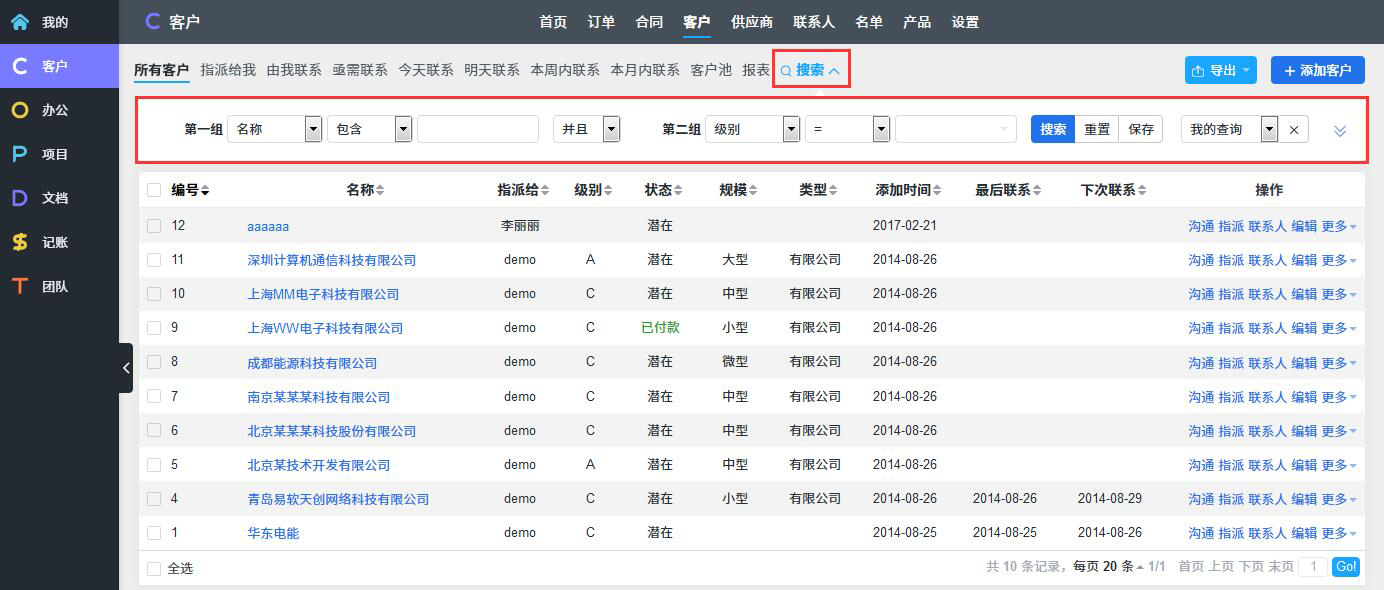Toggle the 全选 select-all checkbox
The height and width of the screenshot is (590, 1384).
click(154, 568)
